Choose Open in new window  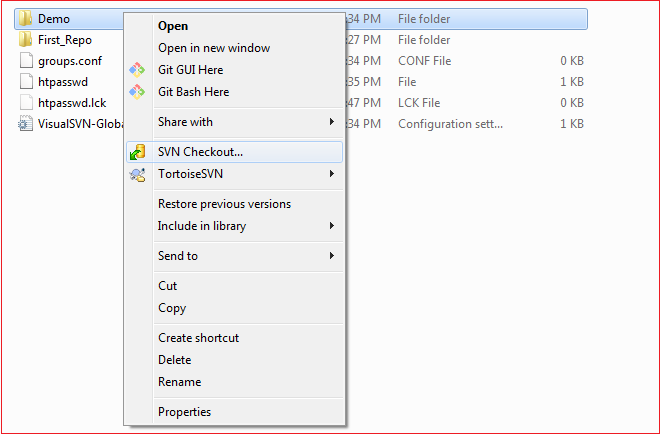[214, 48]
